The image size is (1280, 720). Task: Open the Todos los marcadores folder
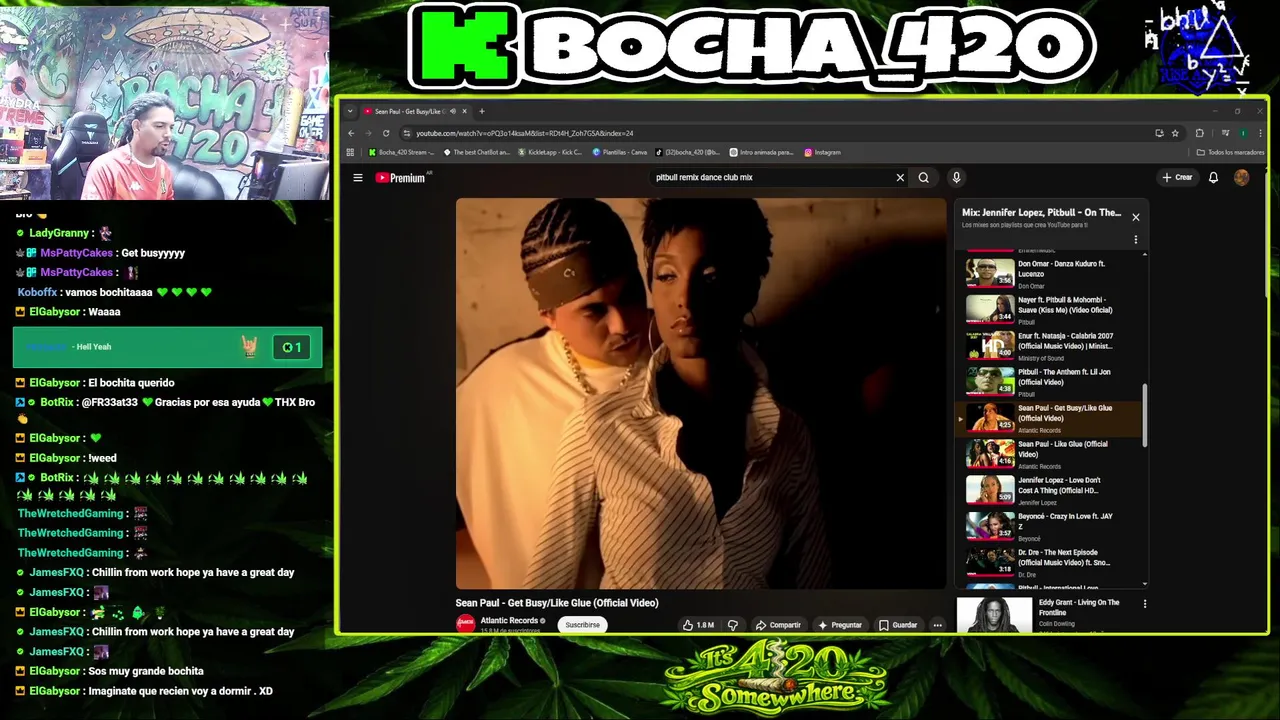click(1231, 153)
